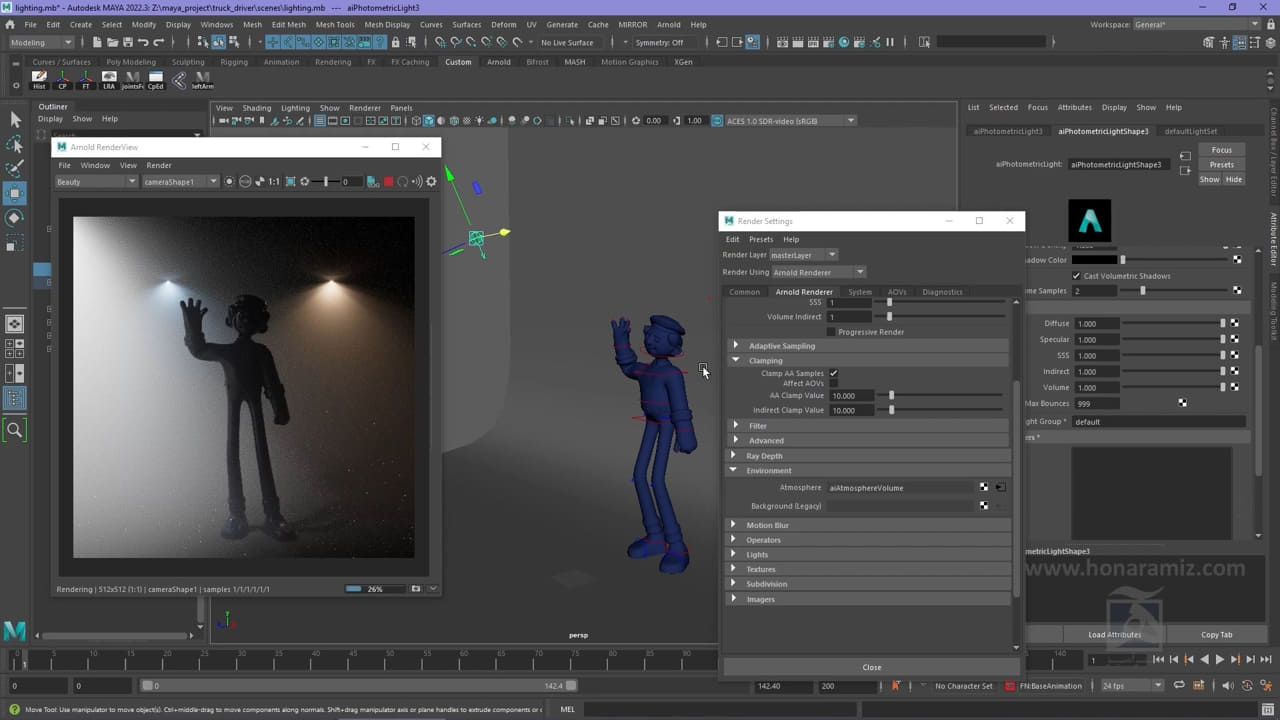The image size is (1280, 720).
Task: Click the Hide button in Attribute Editor
Action: click(x=1234, y=180)
